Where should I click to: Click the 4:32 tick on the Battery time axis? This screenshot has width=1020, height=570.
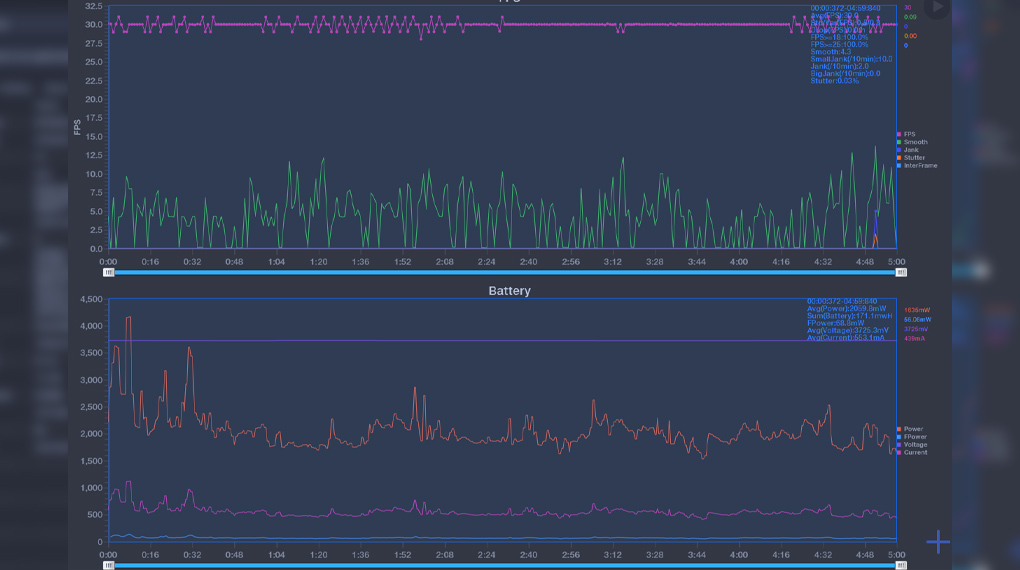823,555
